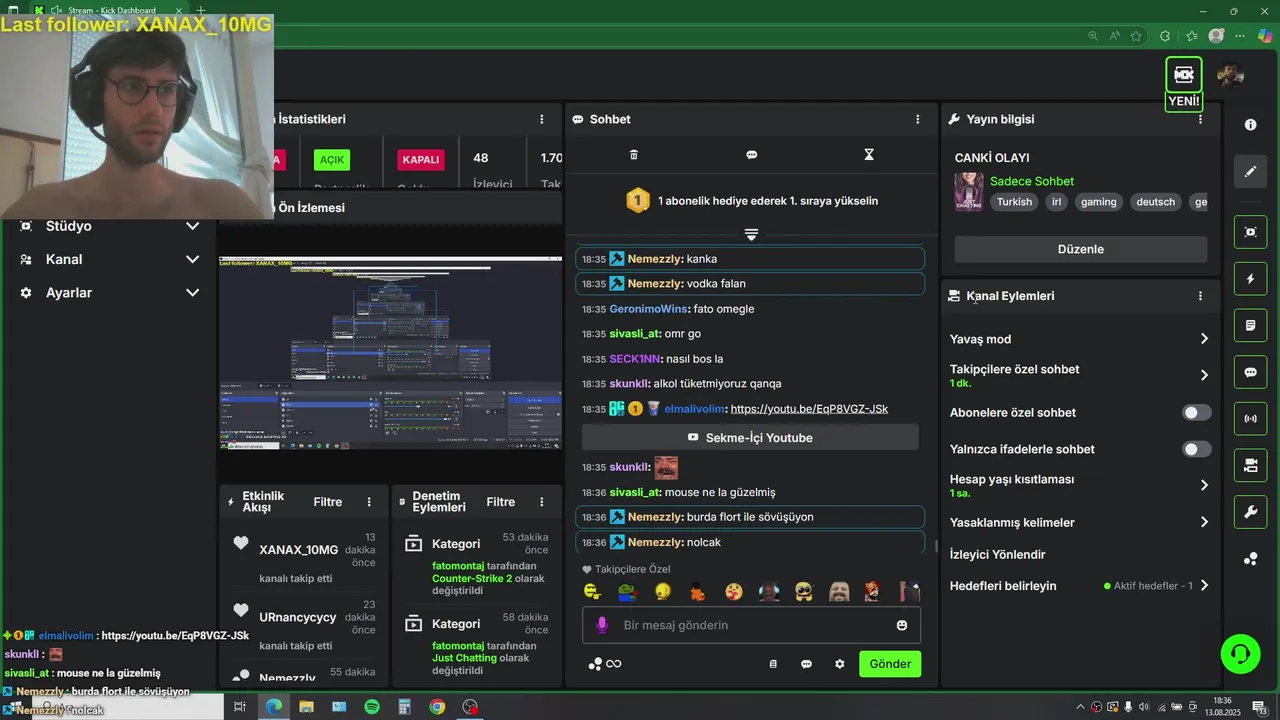Open the youtu.be link in chat
Viewport: 1280px width, 720px height.
click(x=809, y=409)
